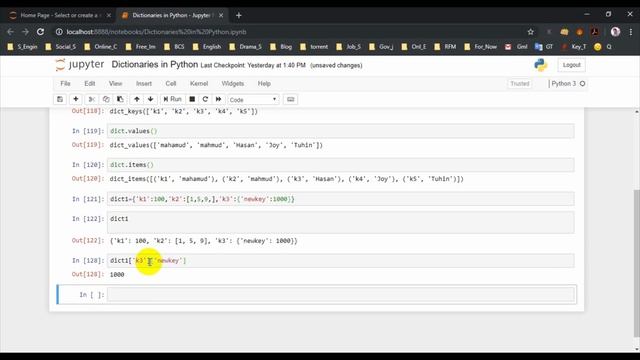Open the Help menu

[x=264, y=84]
